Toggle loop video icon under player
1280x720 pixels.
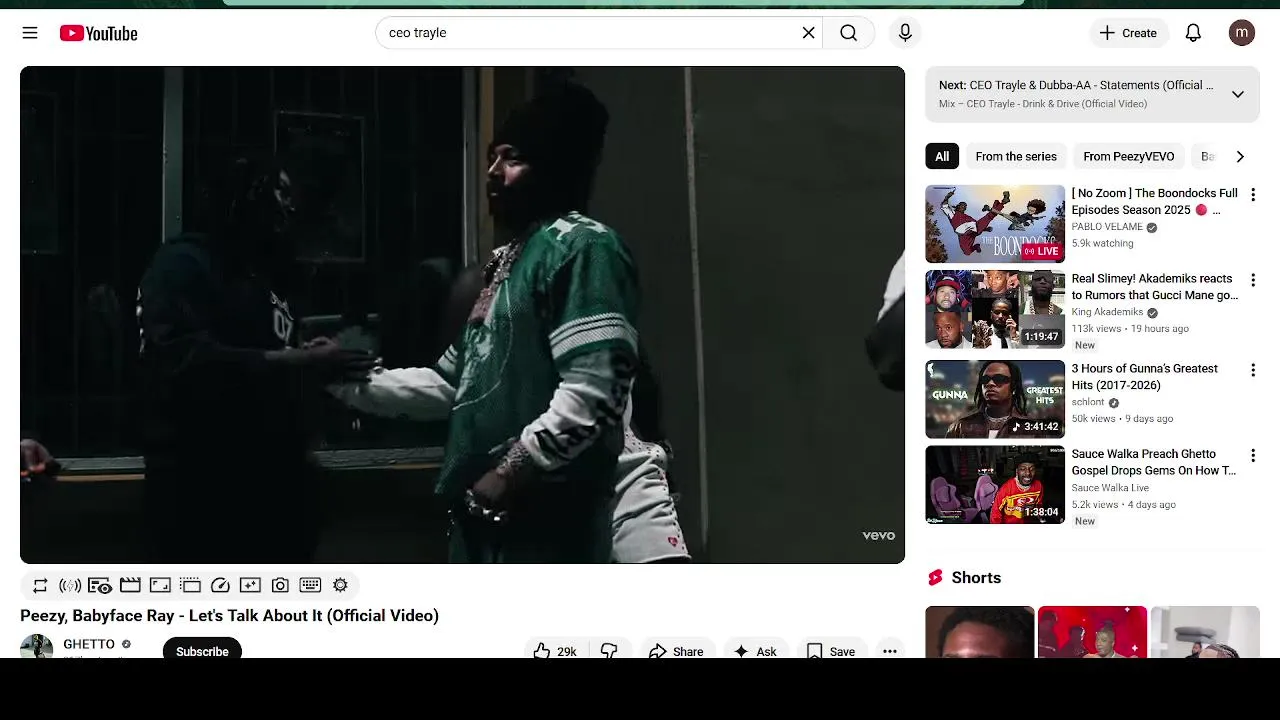tap(40, 585)
